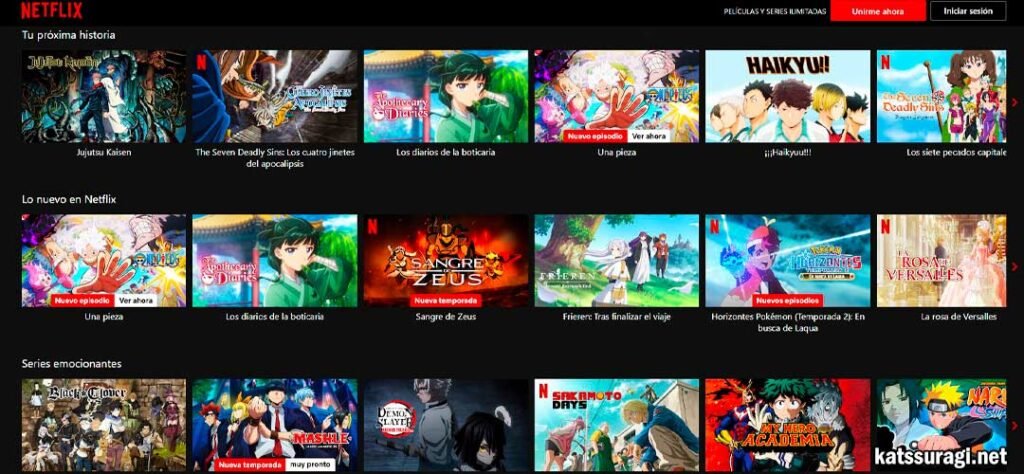1024x474 pixels.
Task: Open the La rosa de Versalles thumbnail
Action: (x=942, y=261)
